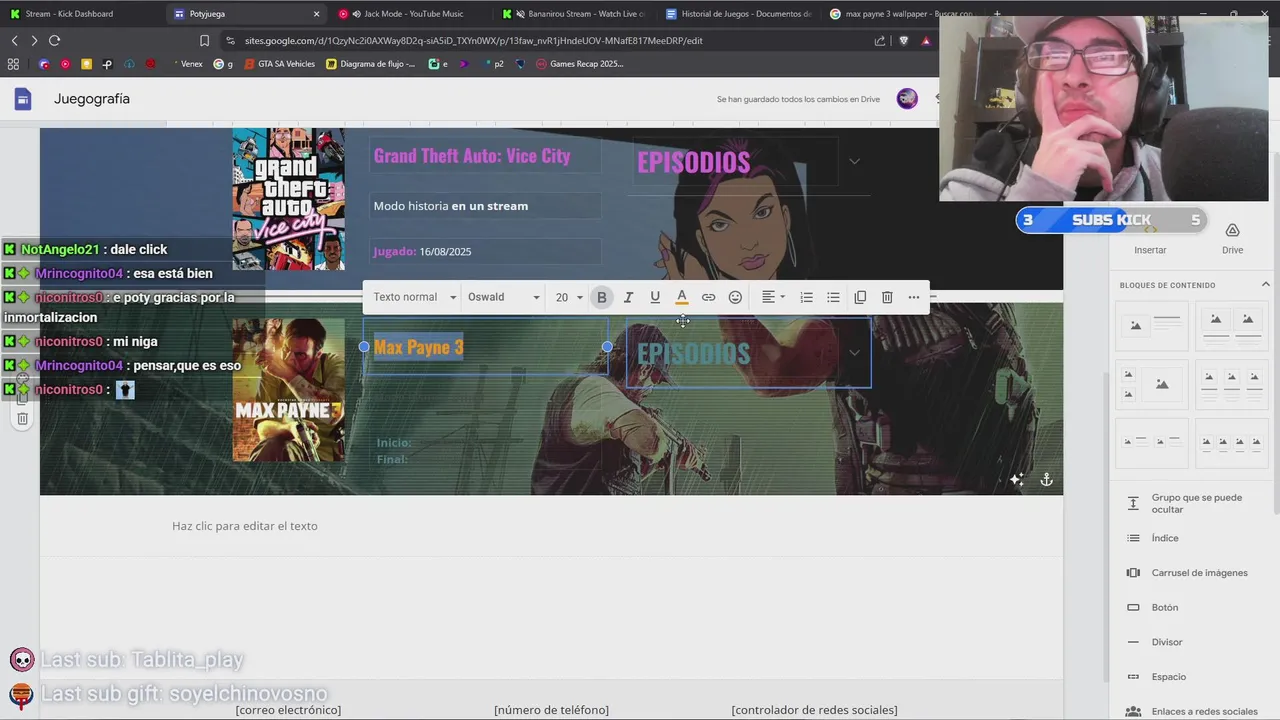Reload the current page
Image resolution: width=1280 pixels, height=720 pixels.
(x=54, y=41)
